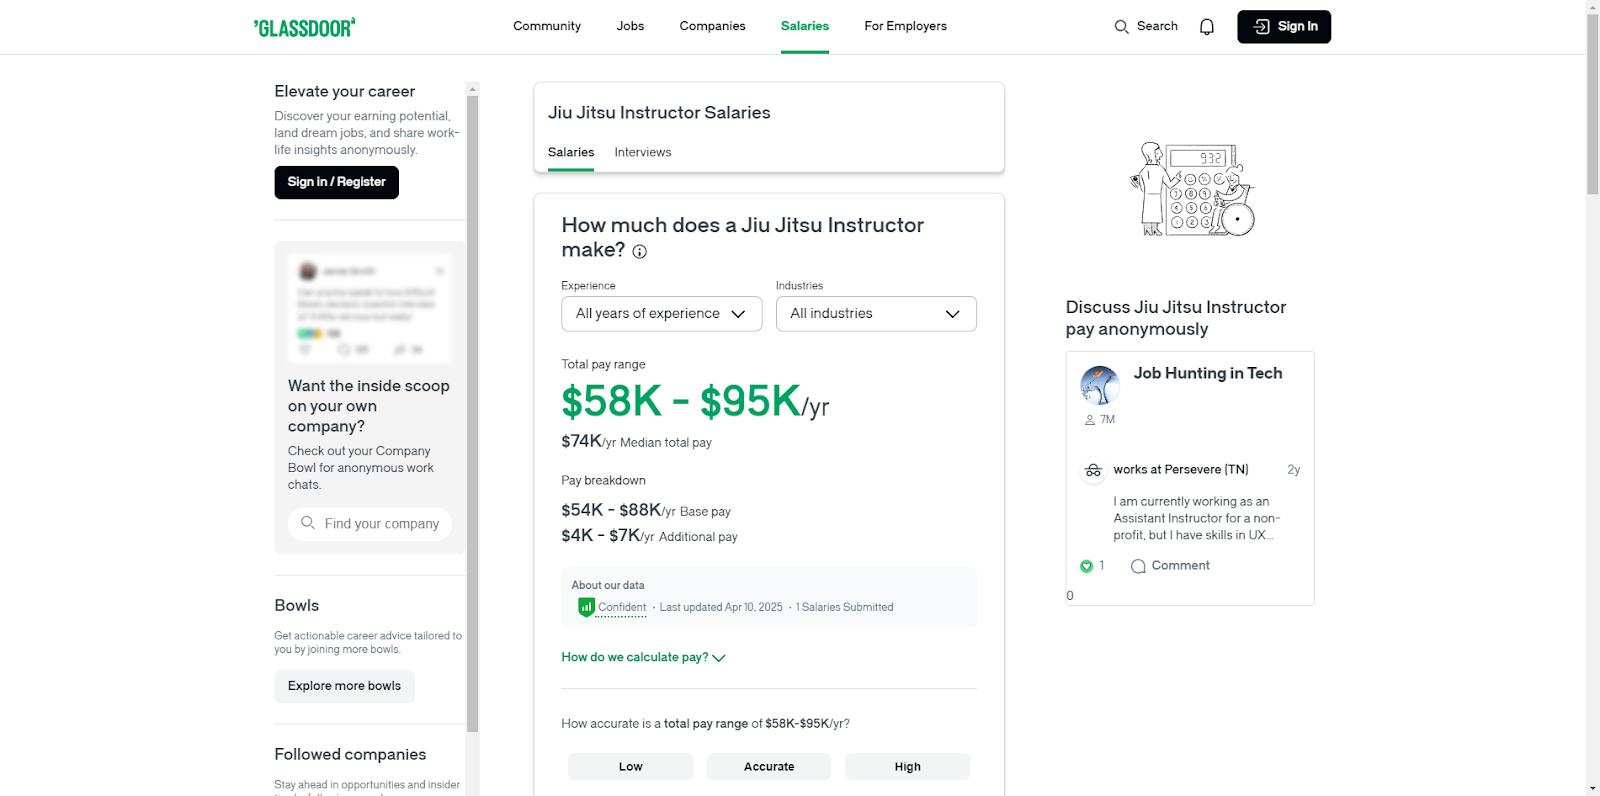Viewport: 1600px width, 796px height.
Task: Click 'works at Persevere (TN)' author
Action: tap(1181, 469)
